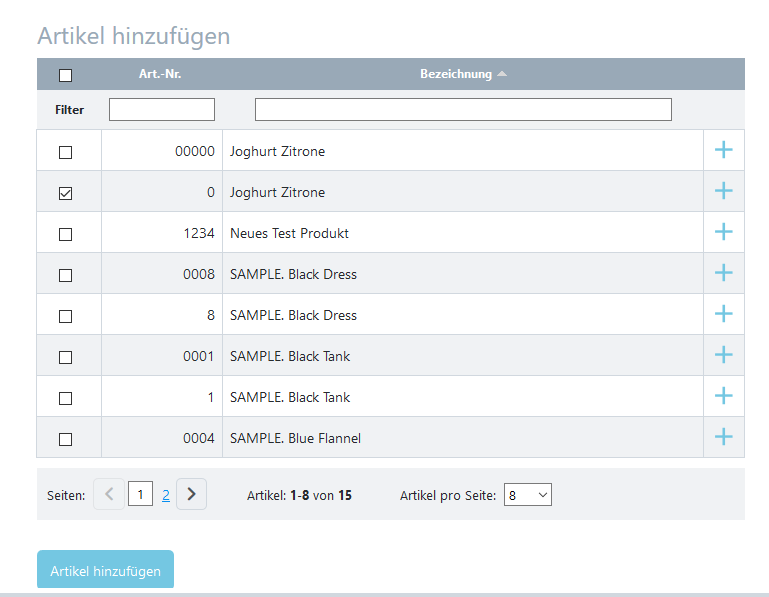This screenshot has height=597, width=769.
Task: Toggle sort arrow next to Bezeichnung
Action: (x=502, y=74)
